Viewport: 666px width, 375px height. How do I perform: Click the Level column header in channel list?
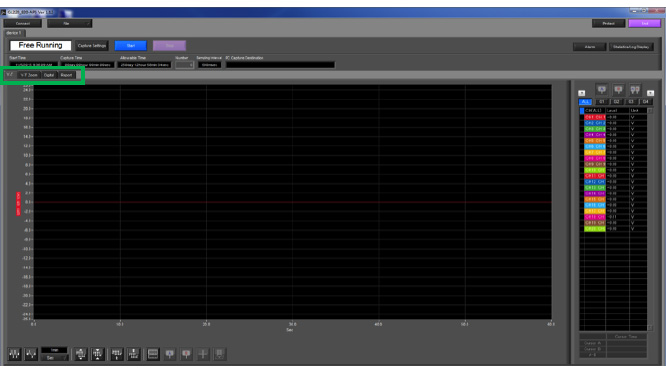[x=617, y=110]
